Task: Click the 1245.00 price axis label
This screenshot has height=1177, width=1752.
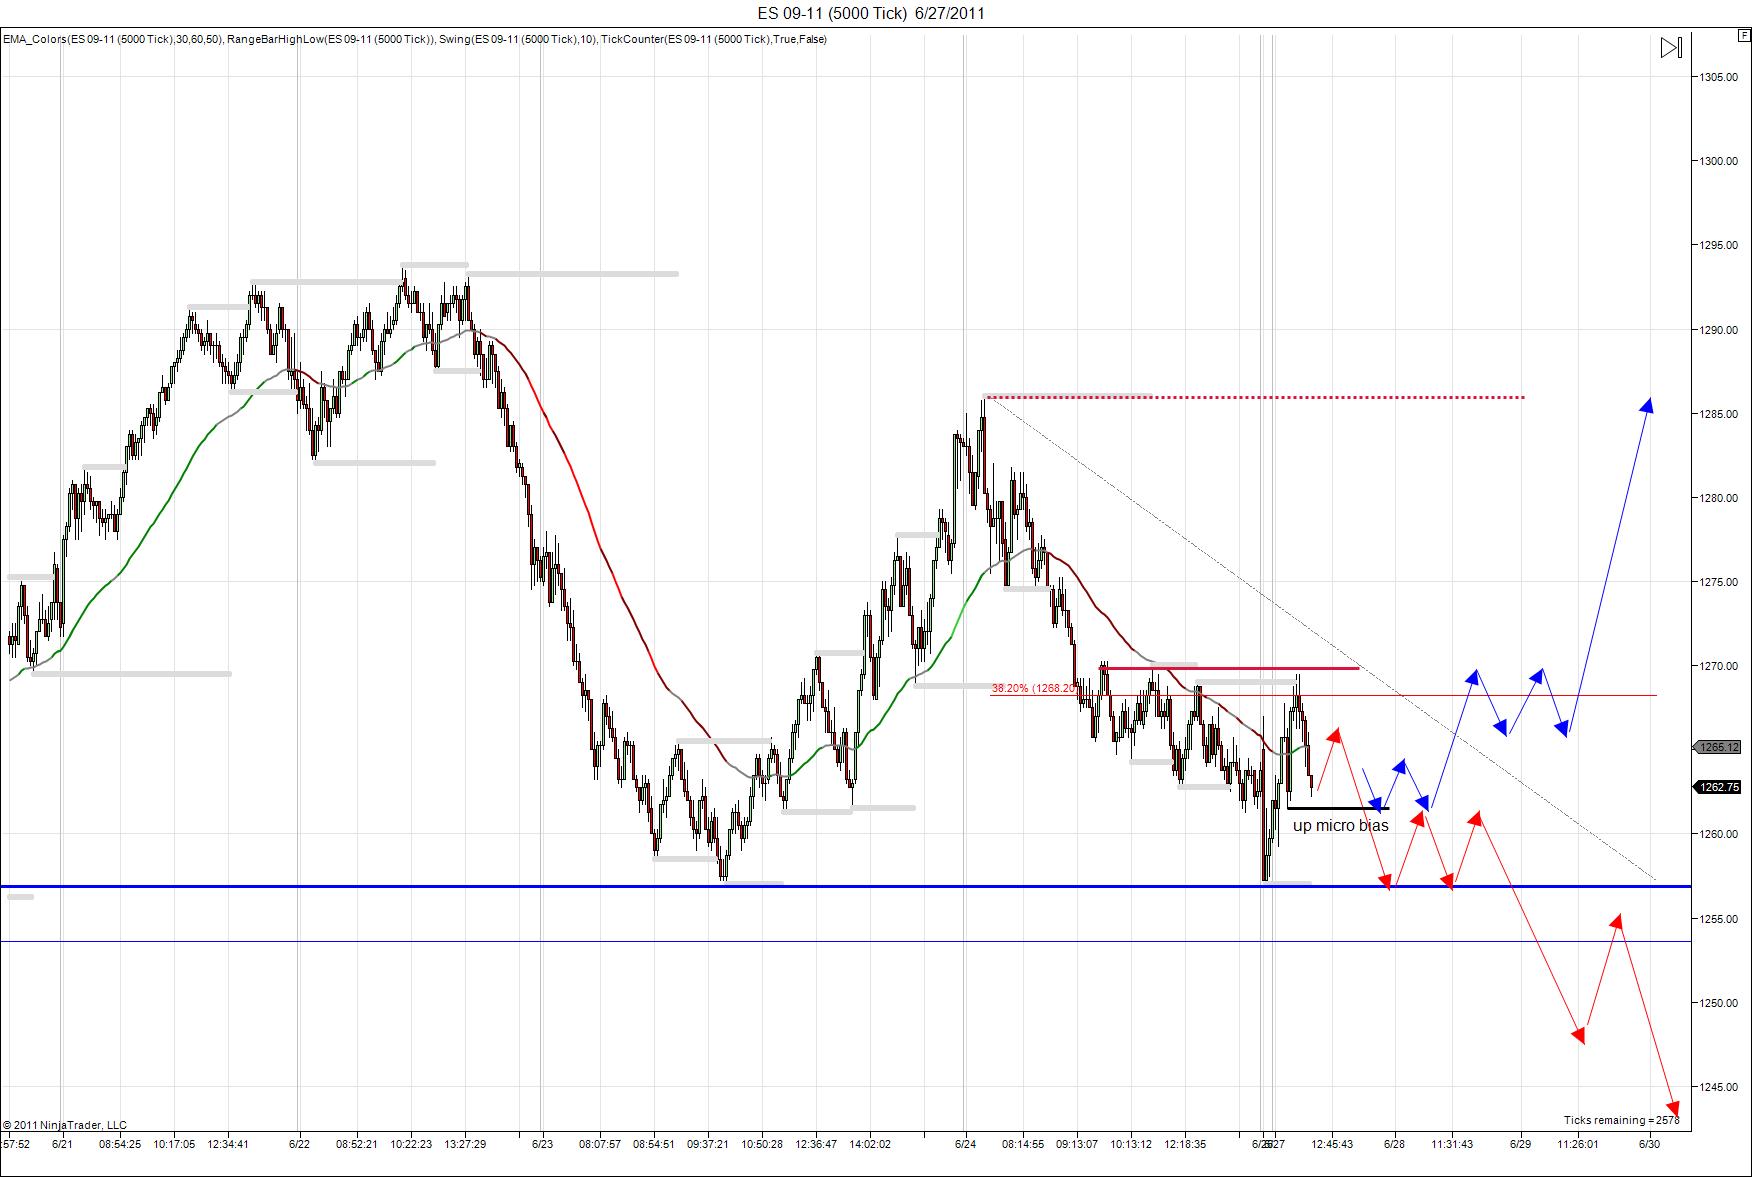Action: (x=1719, y=1087)
